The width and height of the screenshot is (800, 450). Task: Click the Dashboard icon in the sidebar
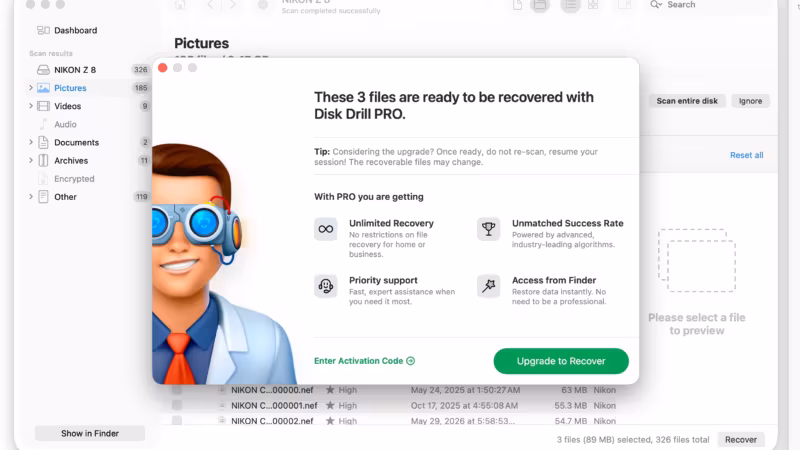pos(43,31)
